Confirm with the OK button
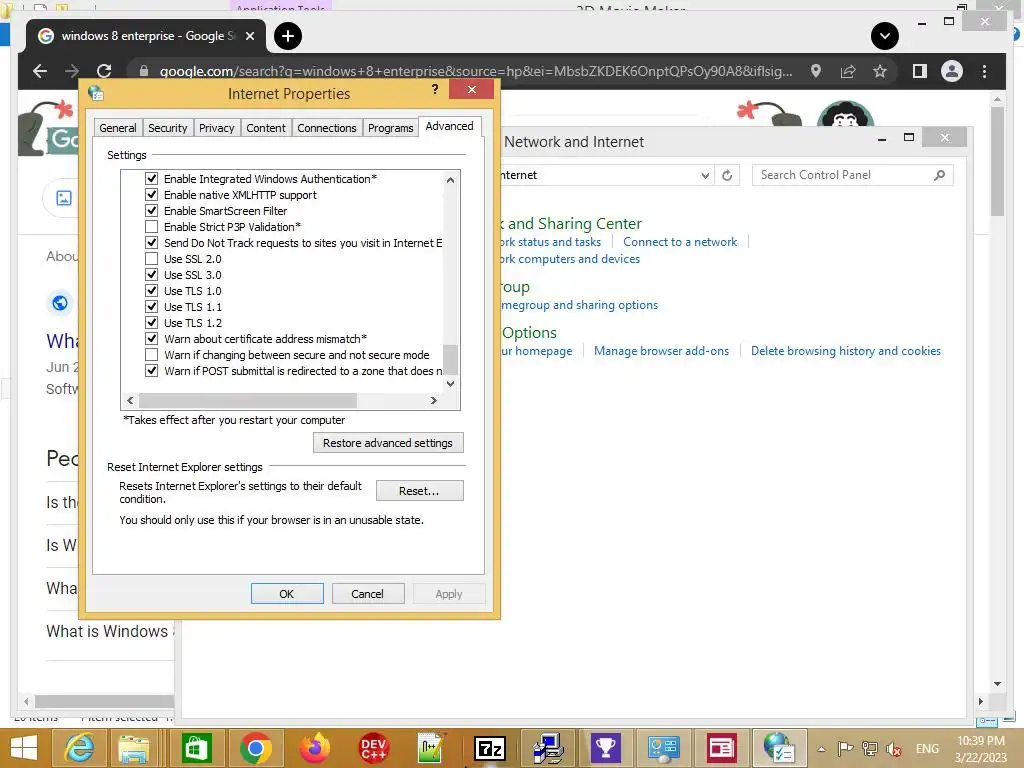The width and height of the screenshot is (1024, 768). 287,594
